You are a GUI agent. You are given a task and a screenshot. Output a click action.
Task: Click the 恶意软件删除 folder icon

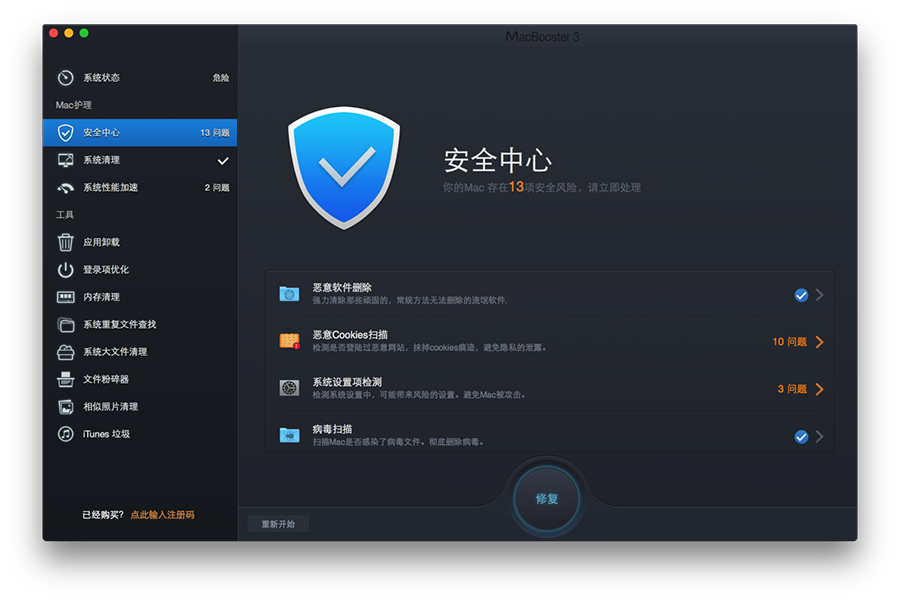(x=289, y=294)
